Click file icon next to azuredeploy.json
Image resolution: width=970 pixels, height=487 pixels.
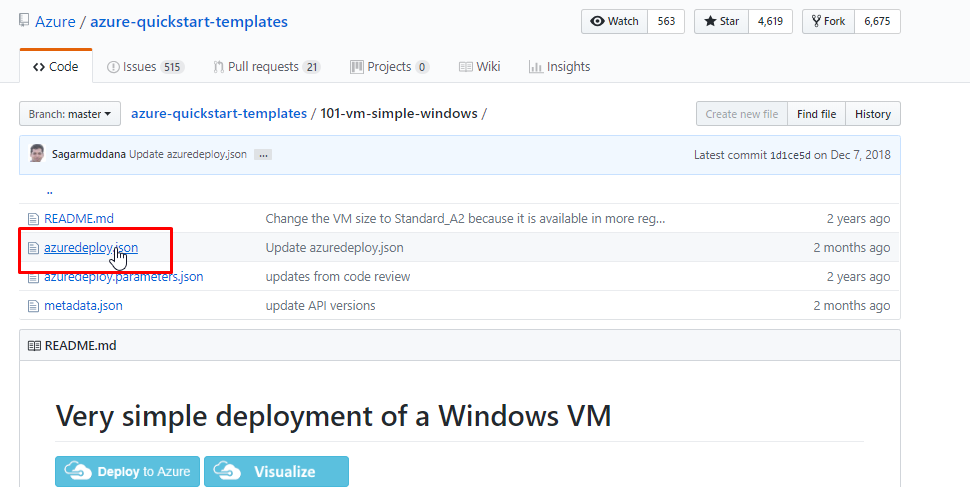coord(33,248)
